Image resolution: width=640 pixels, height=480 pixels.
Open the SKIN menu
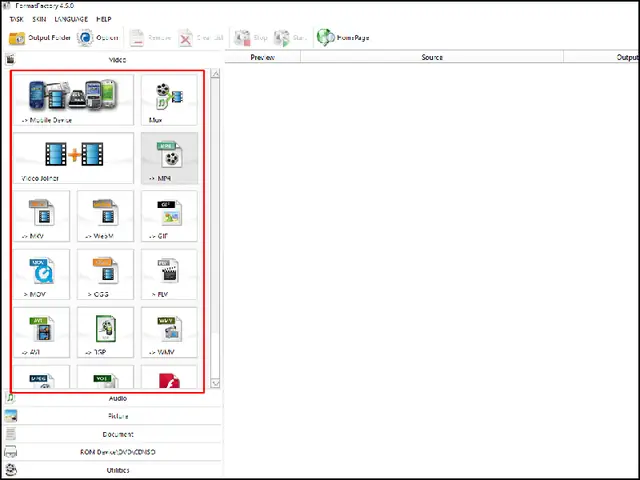(39, 19)
